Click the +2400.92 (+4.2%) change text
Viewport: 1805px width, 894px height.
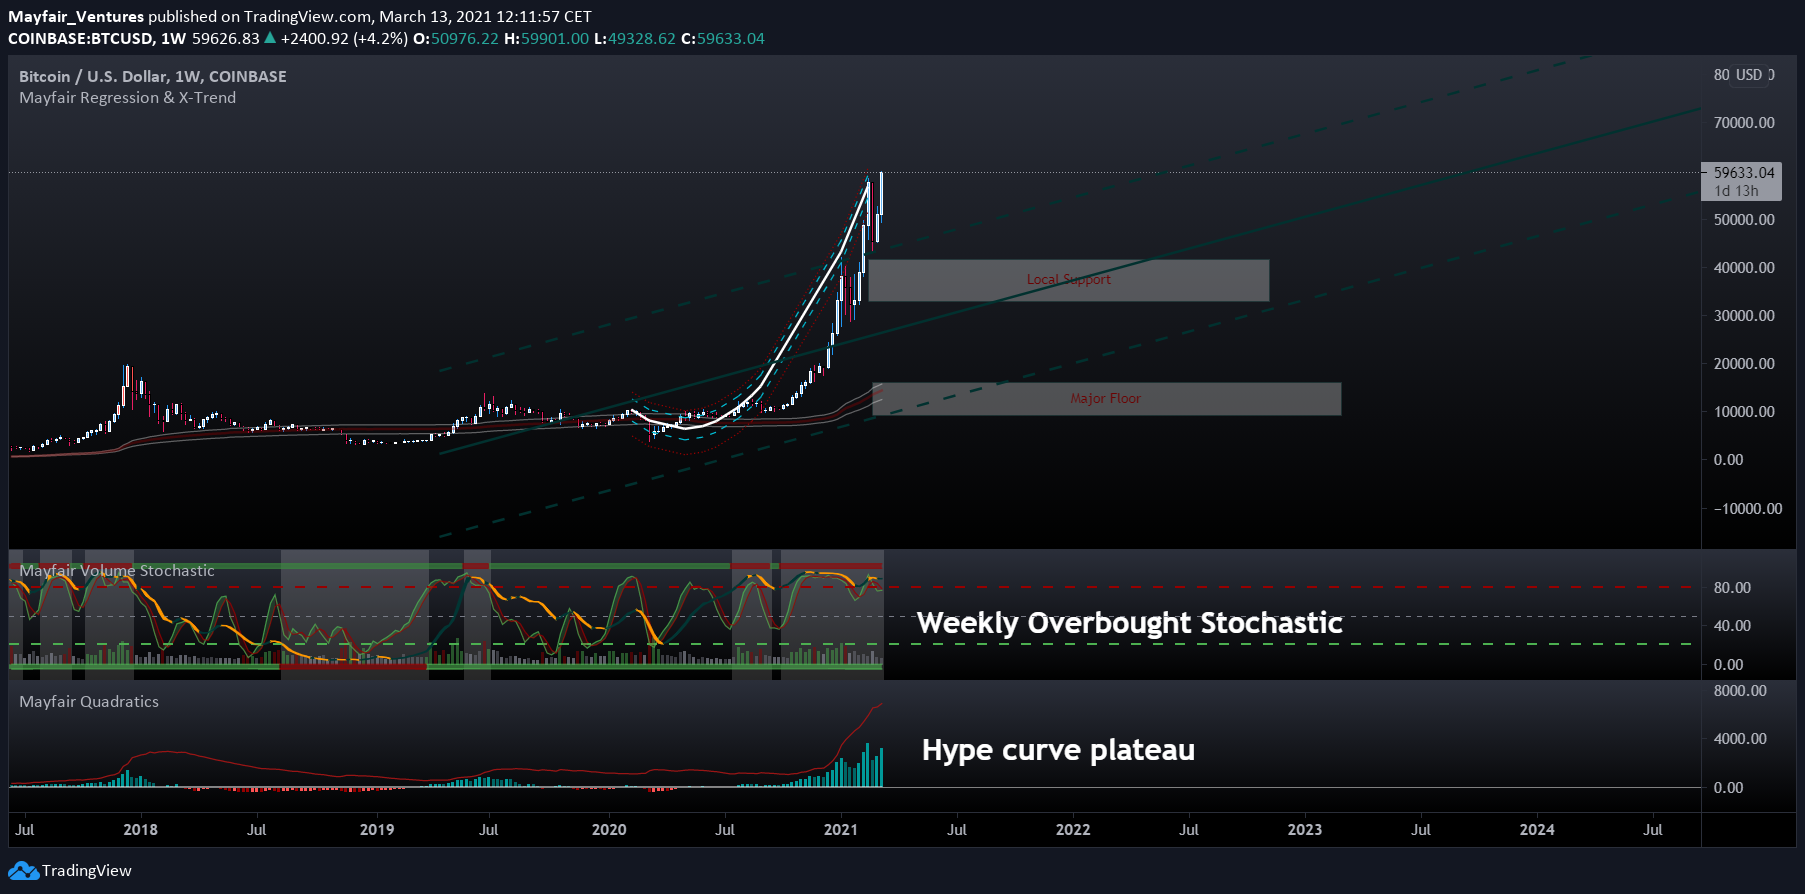tap(344, 39)
